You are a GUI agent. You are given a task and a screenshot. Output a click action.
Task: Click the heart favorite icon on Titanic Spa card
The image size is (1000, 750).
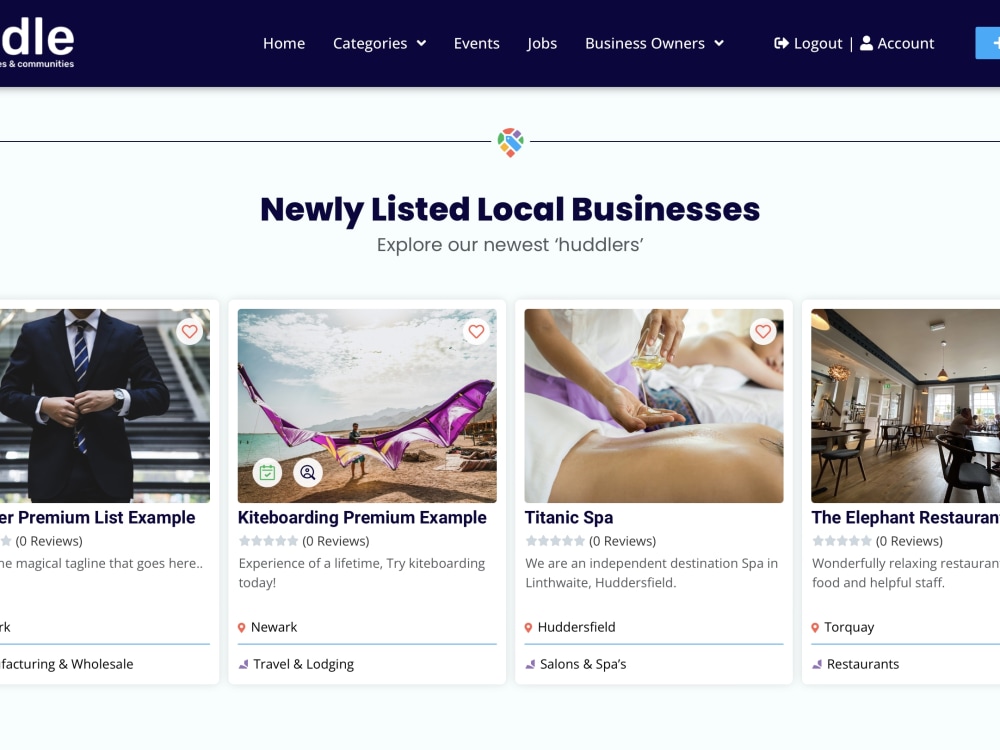pos(763,331)
